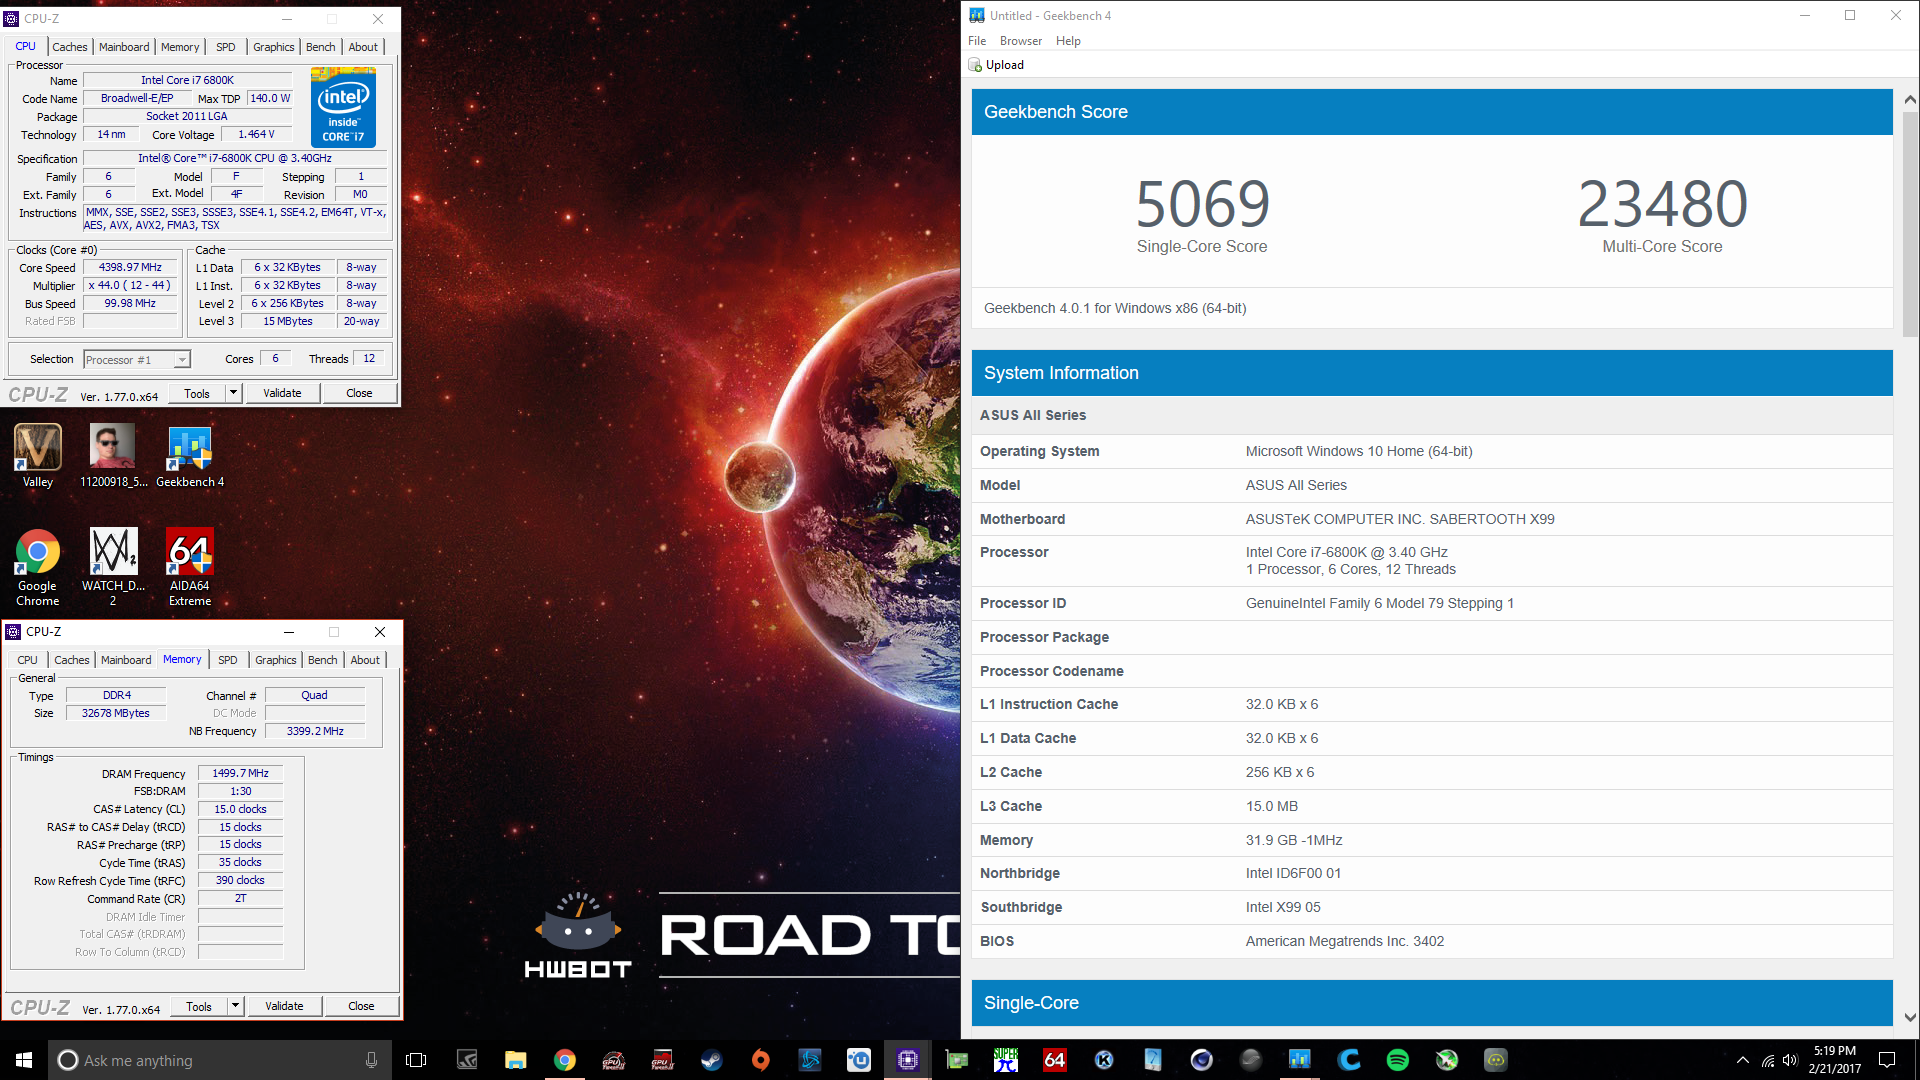This screenshot has height=1080, width=1920.
Task: Open About tab in top CPU-Z window
Action: (363, 47)
